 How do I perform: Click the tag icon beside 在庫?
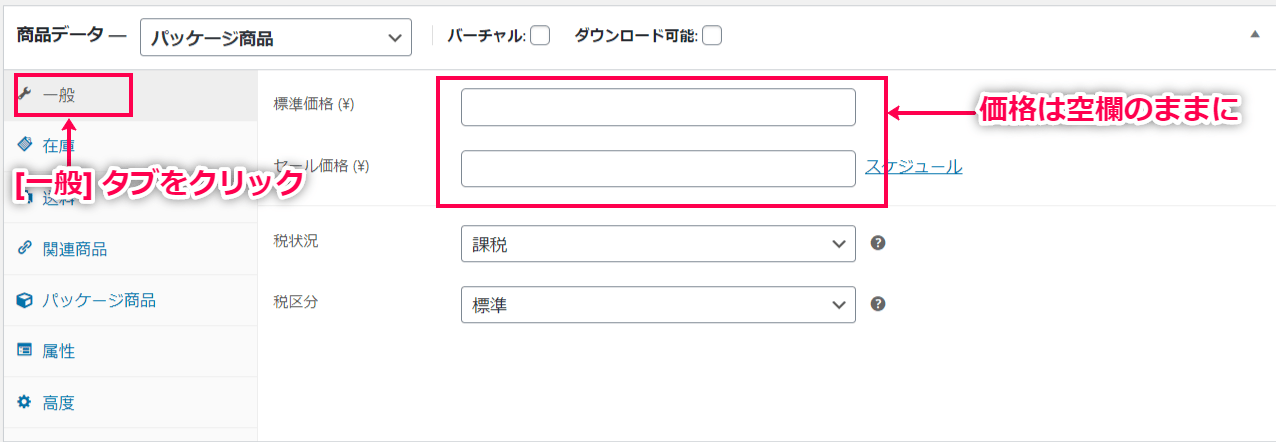(25, 144)
